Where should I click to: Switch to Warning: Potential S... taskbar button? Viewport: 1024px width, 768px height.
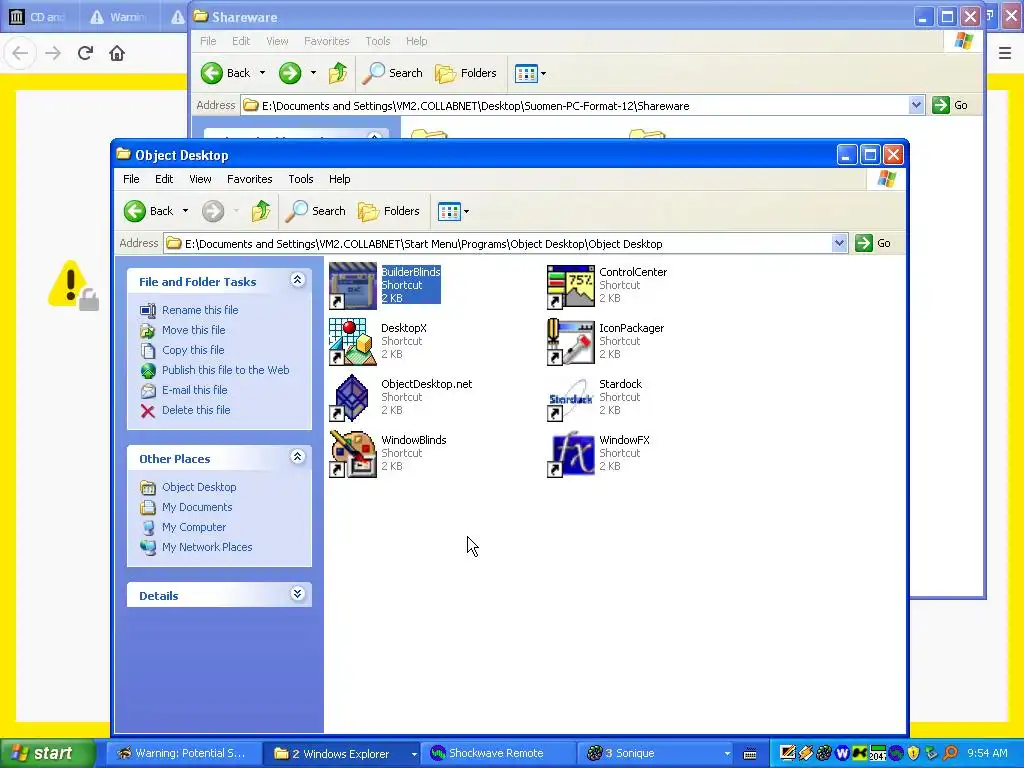coord(183,754)
